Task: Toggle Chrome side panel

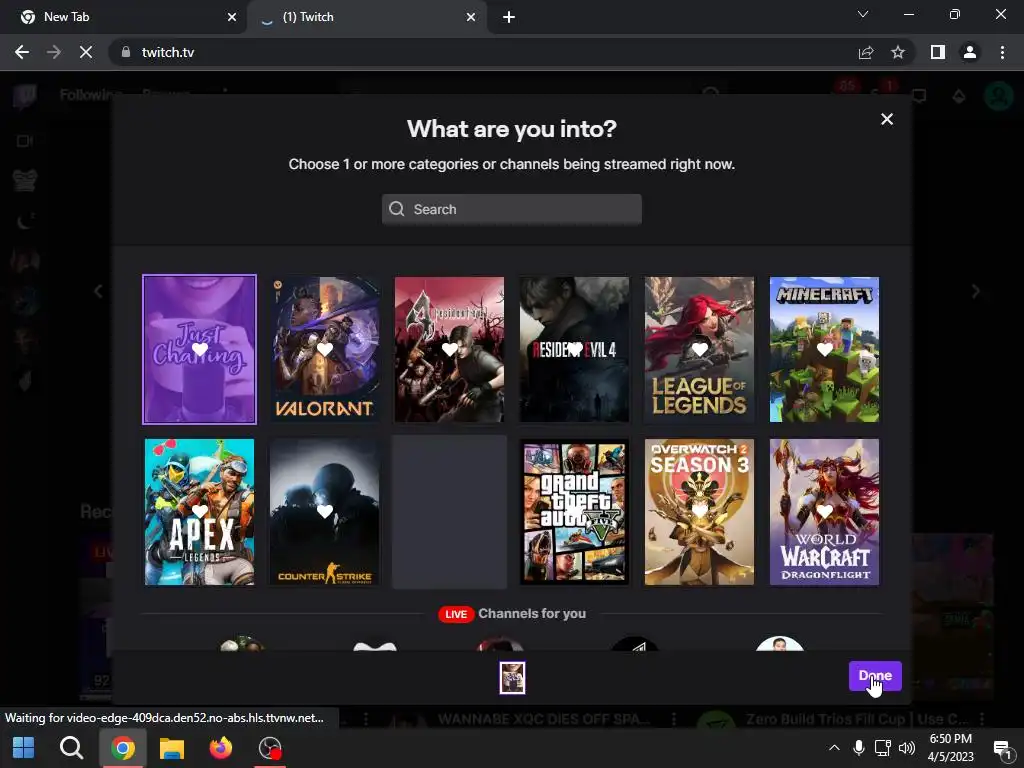Action: (x=938, y=52)
